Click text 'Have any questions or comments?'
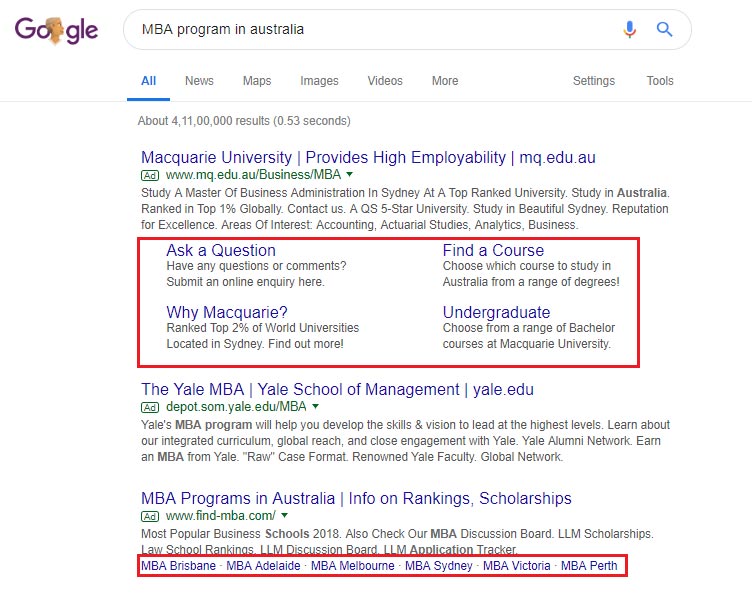 (256, 266)
